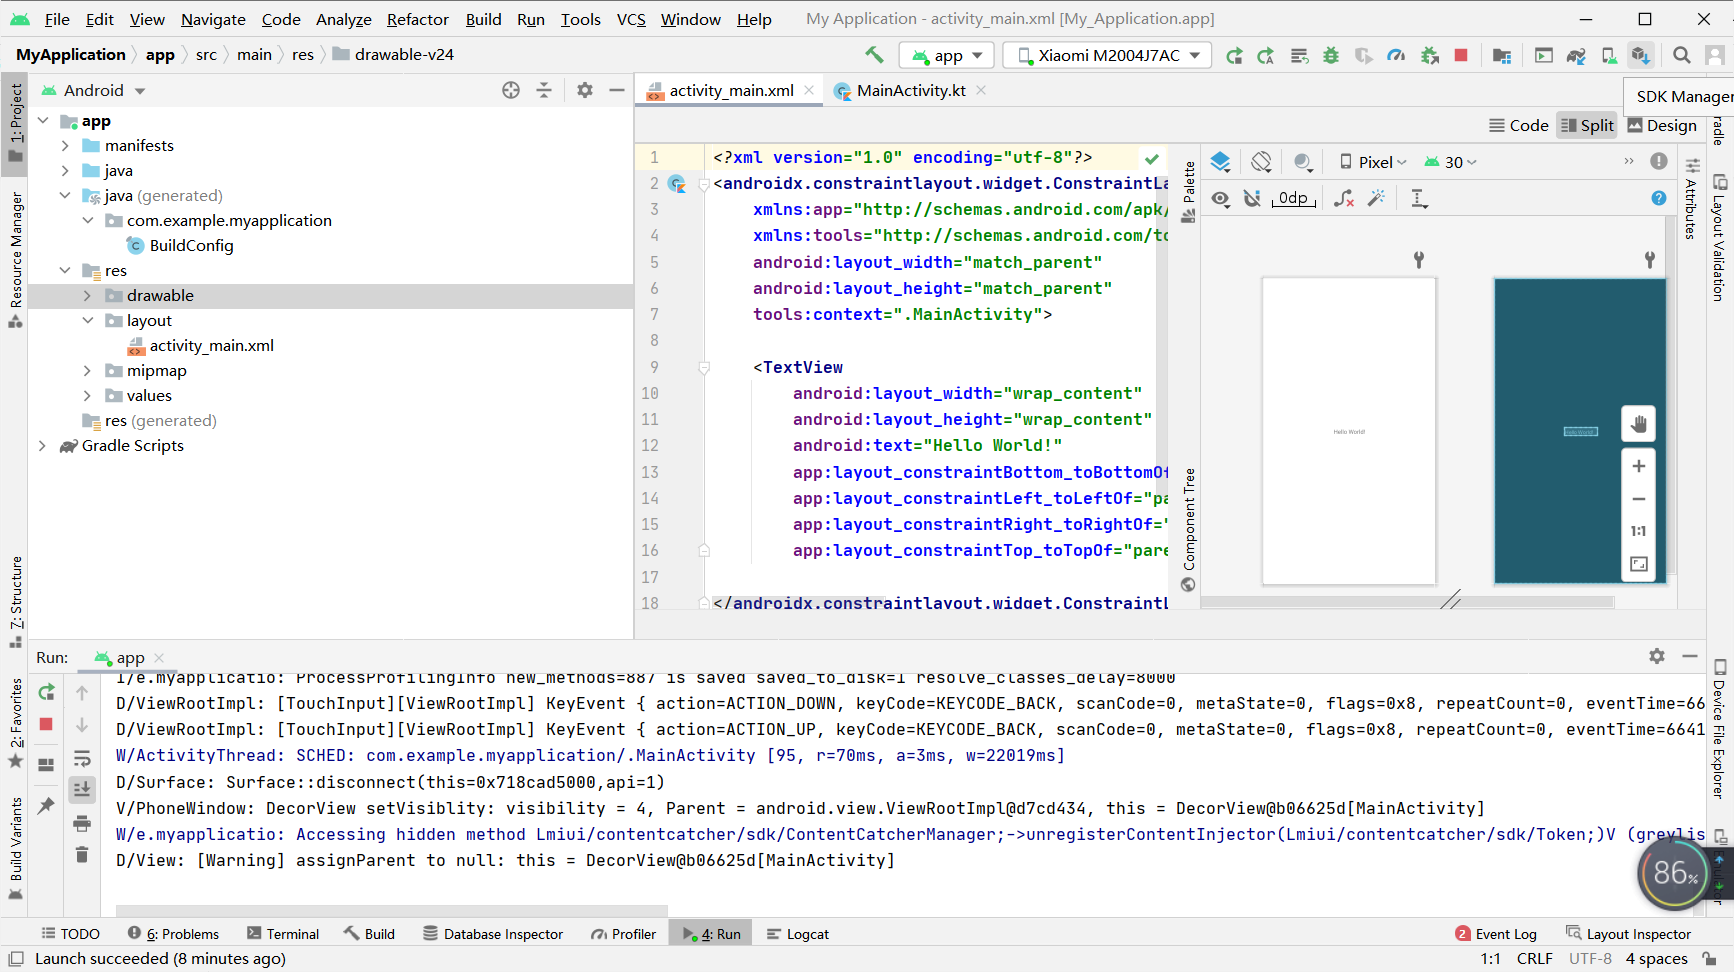Enable Autoconnect in the constraint toolbar
1734x972 pixels.
coord(1253,198)
